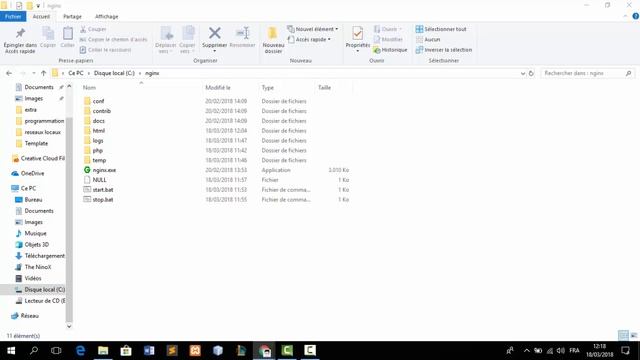Click the Rechercher dans nginx search field

pyautogui.click(x=587, y=73)
